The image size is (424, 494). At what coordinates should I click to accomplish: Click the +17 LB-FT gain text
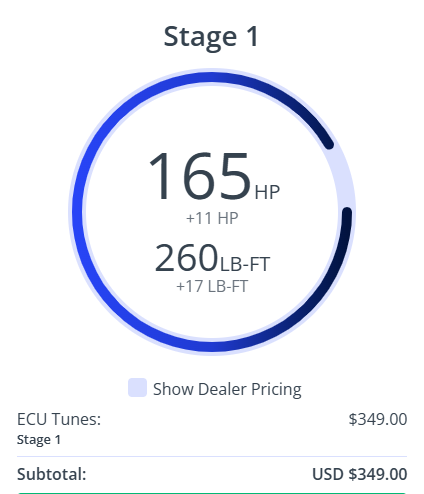[x=212, y=286]
